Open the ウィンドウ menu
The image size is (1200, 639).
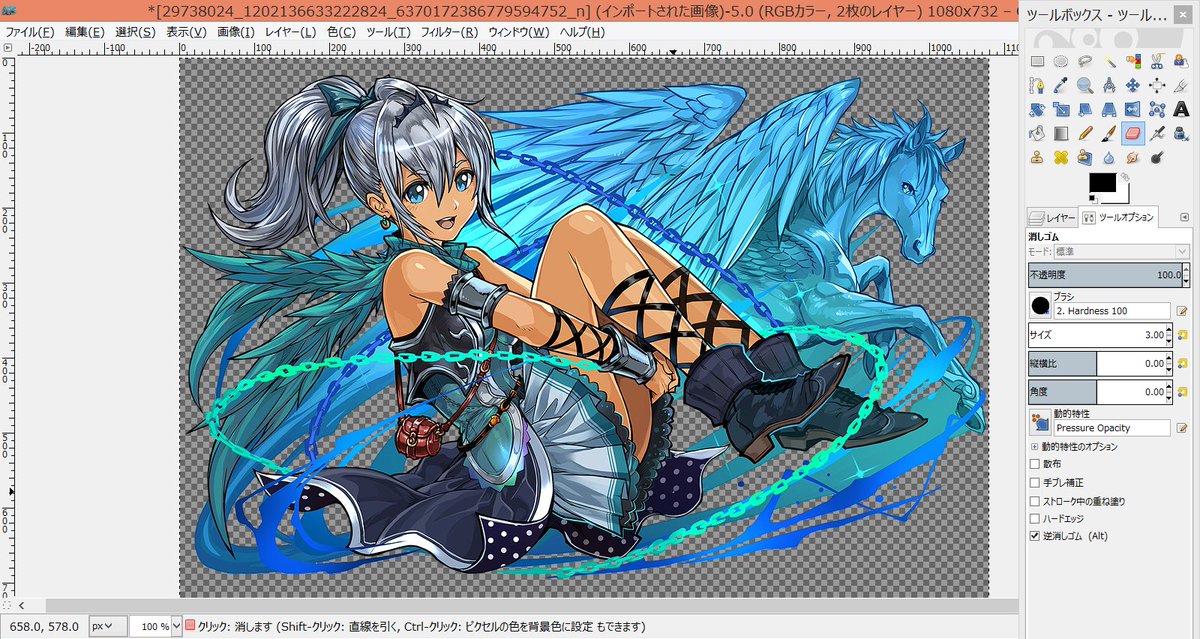pyautogui.click(x=519, y=32)
